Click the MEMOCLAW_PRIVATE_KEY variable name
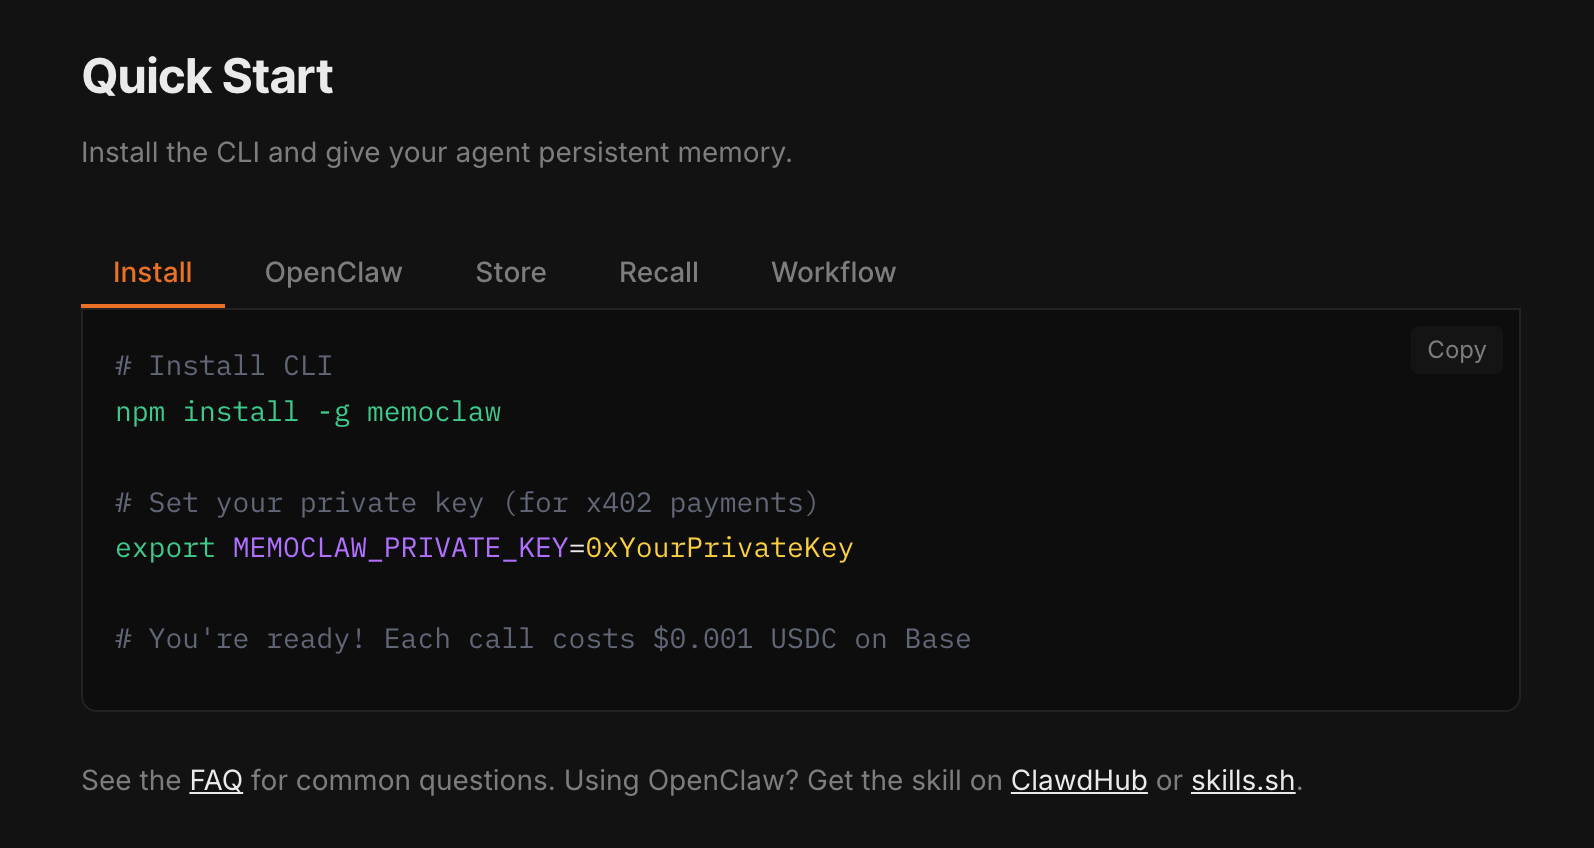 point(400,548)
